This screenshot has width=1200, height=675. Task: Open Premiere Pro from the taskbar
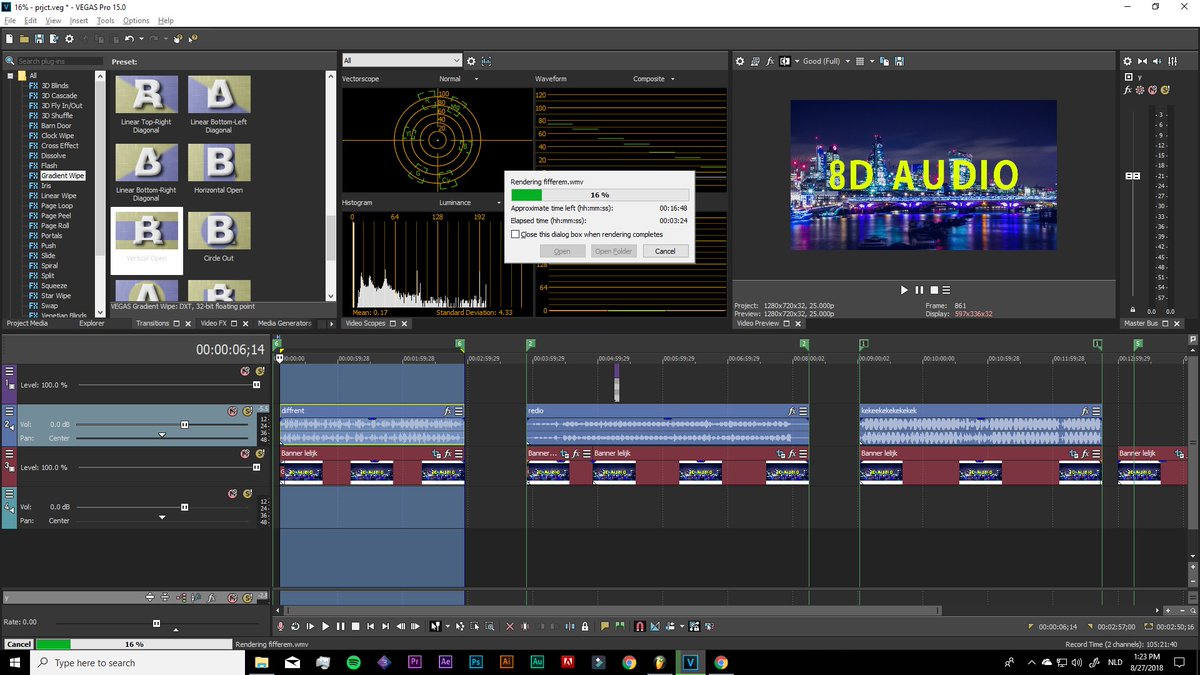tap(415, 662)
